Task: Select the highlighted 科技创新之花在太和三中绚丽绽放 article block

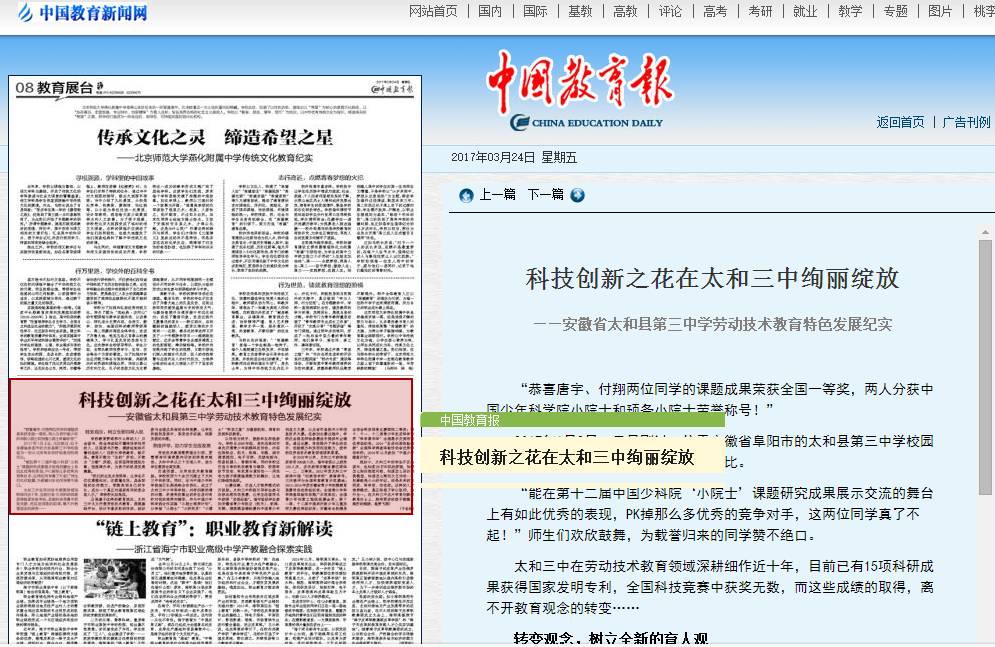Action: [x=211, y=447]
